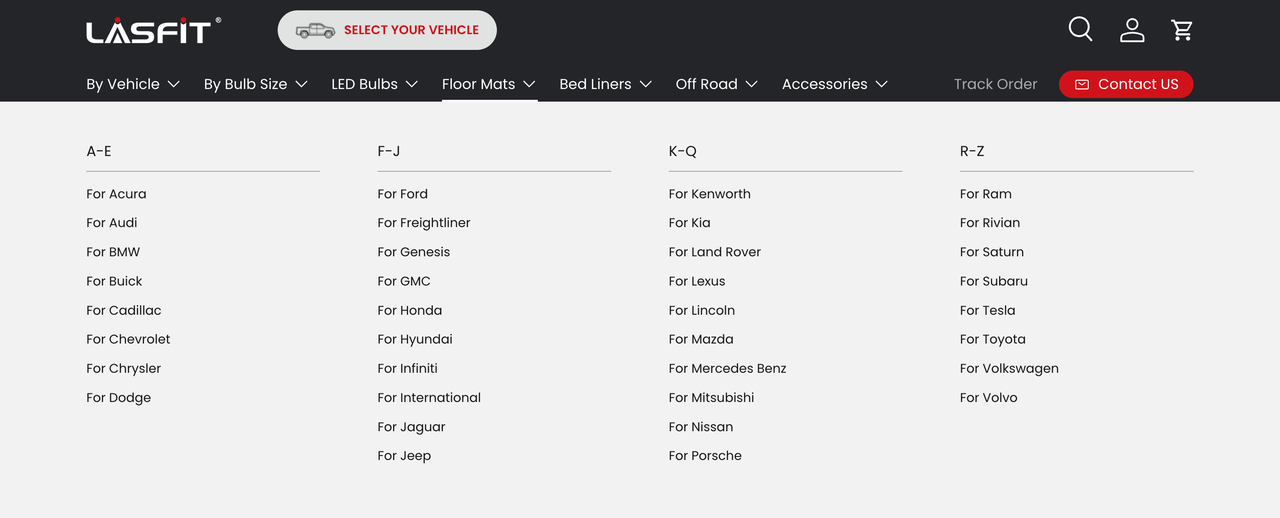
Task: Open For Dodge floor mats
Action: coord(119,397)
